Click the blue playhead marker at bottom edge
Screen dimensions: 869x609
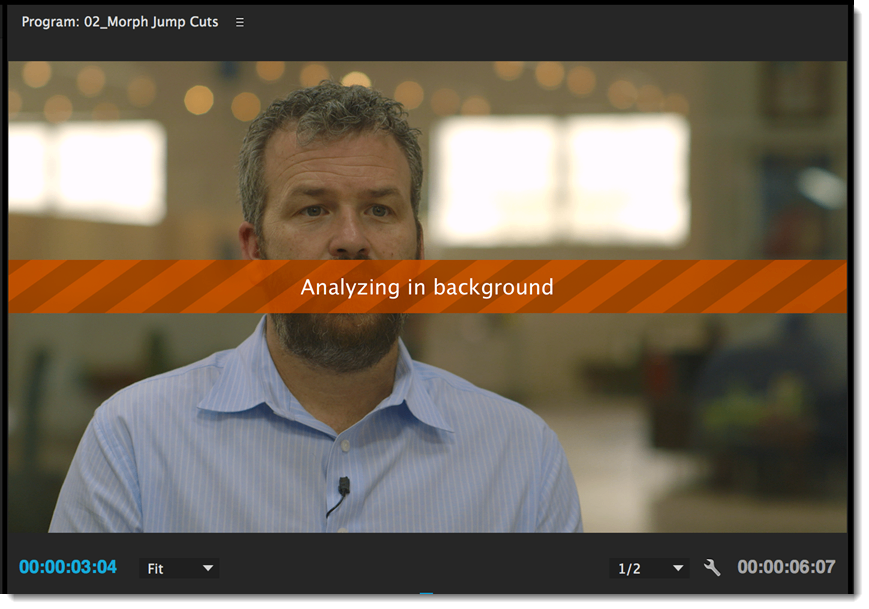tap(427, 596)
